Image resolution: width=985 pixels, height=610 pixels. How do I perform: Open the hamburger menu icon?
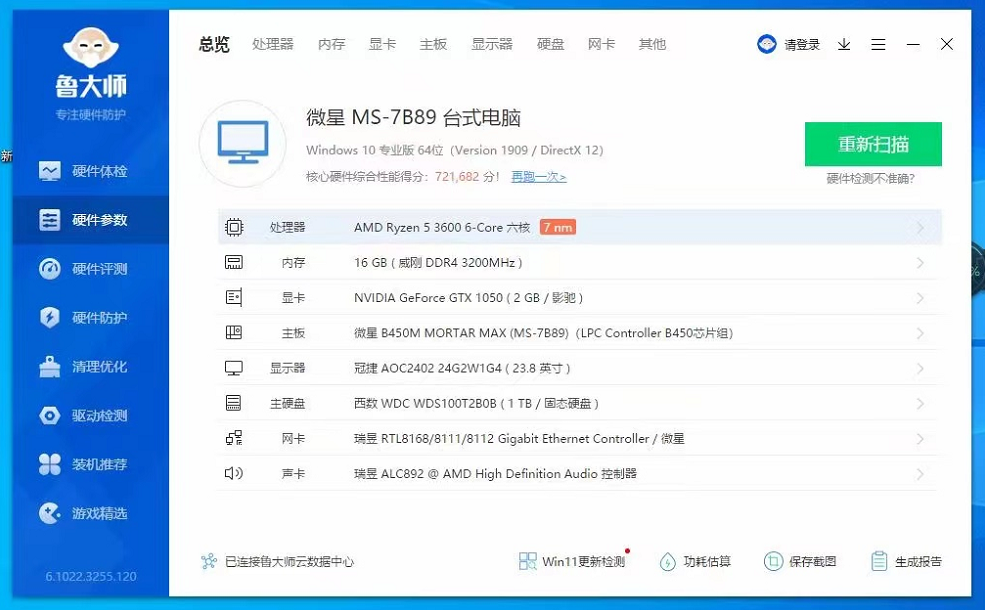click(x=878, y=44)
